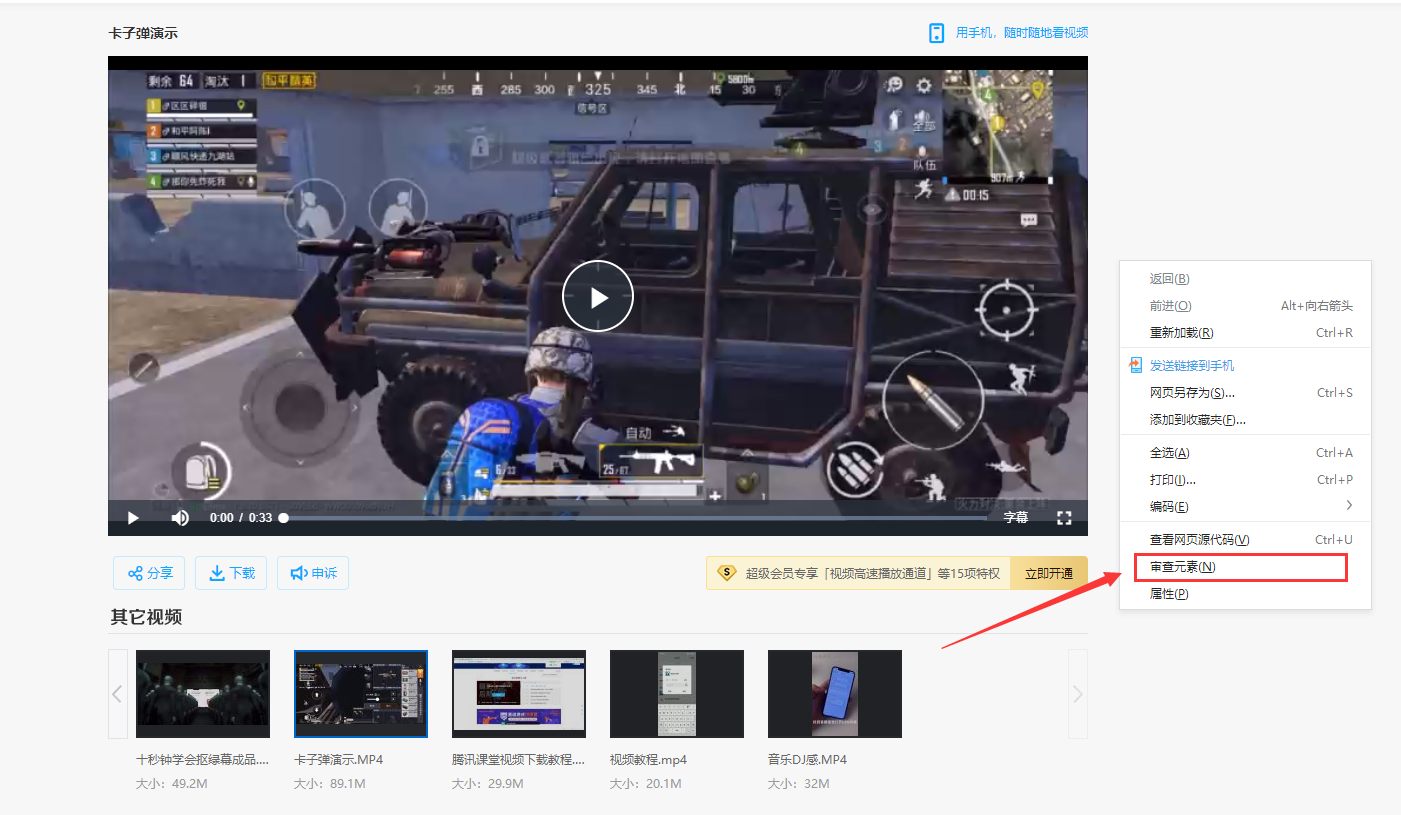Open the 音乐DJ感.MP4 video thumbnail
The image size is (1401, 815).
[834, 694]
